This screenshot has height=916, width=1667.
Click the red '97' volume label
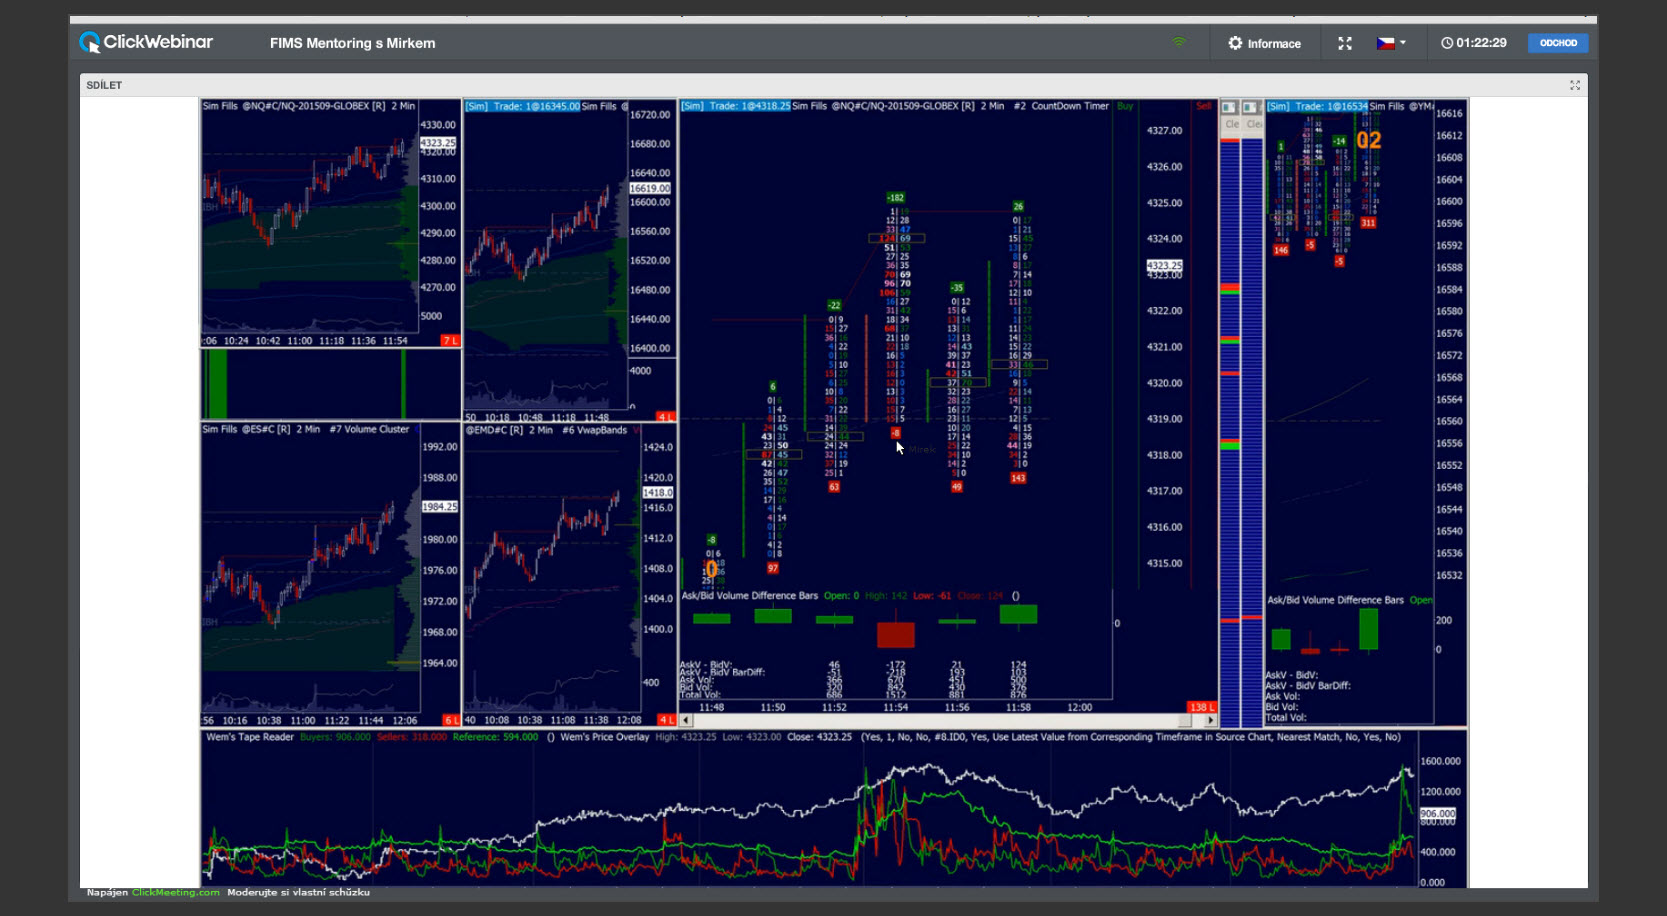772,568
